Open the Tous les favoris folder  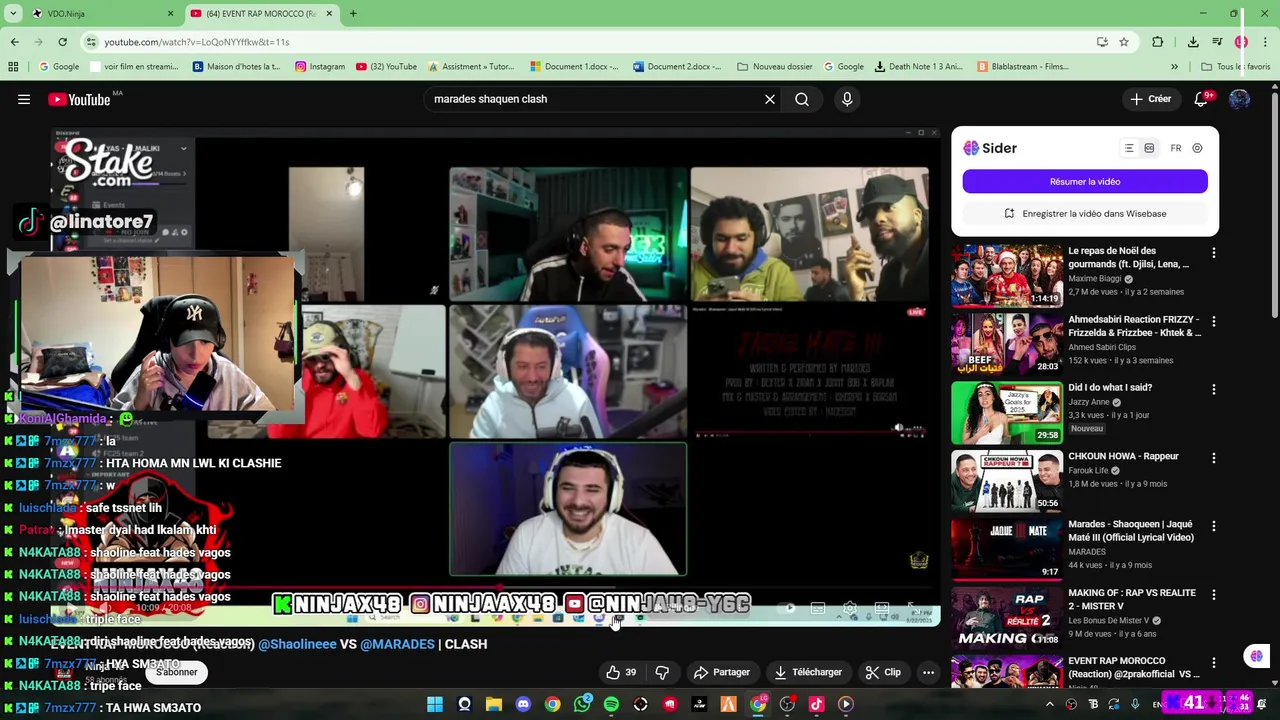point(1235,67)
